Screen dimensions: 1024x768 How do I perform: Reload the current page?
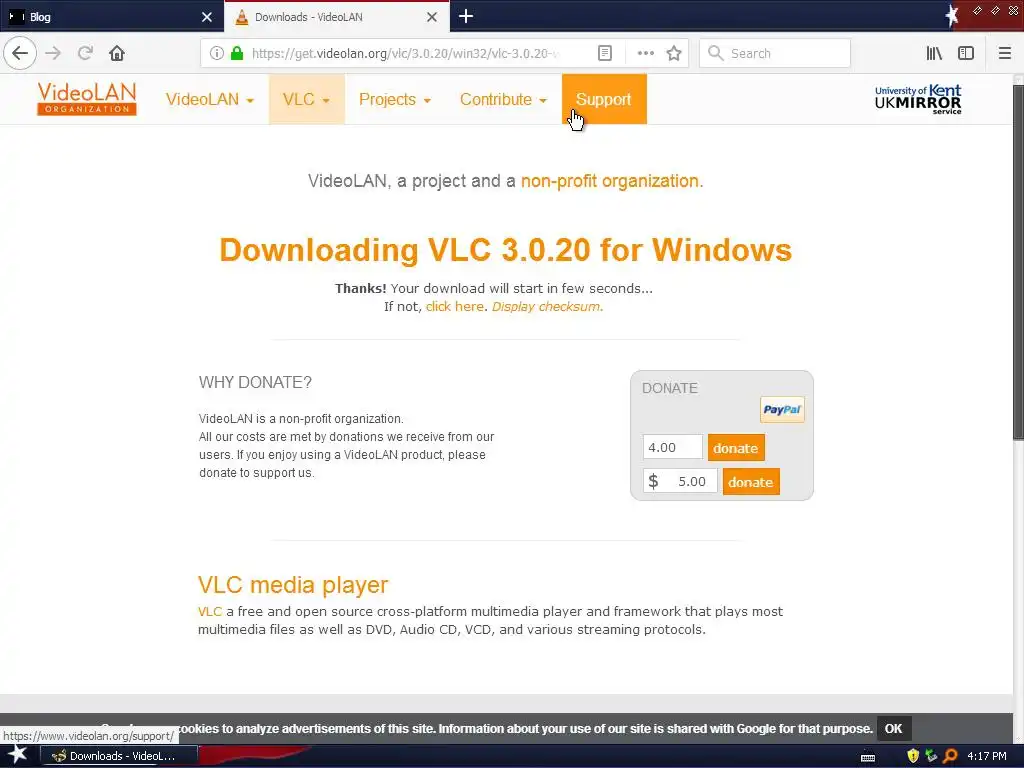coord(85,53)
